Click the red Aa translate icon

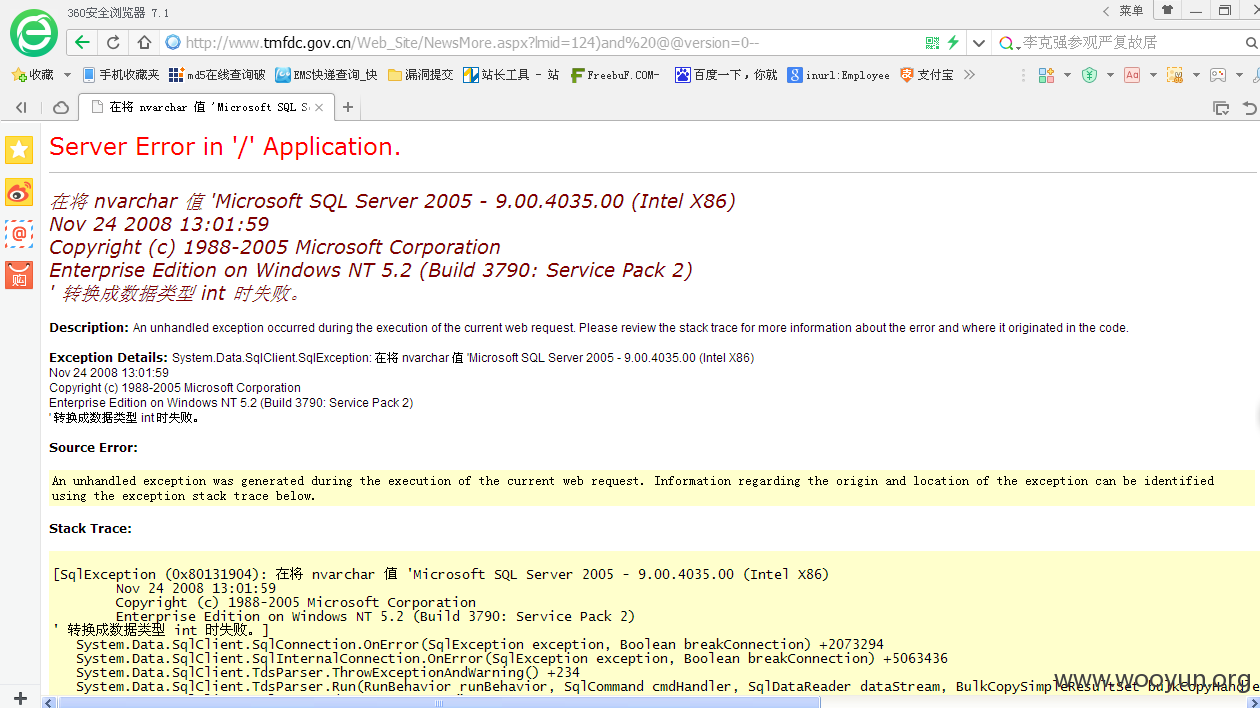(x=1132, y=75)
